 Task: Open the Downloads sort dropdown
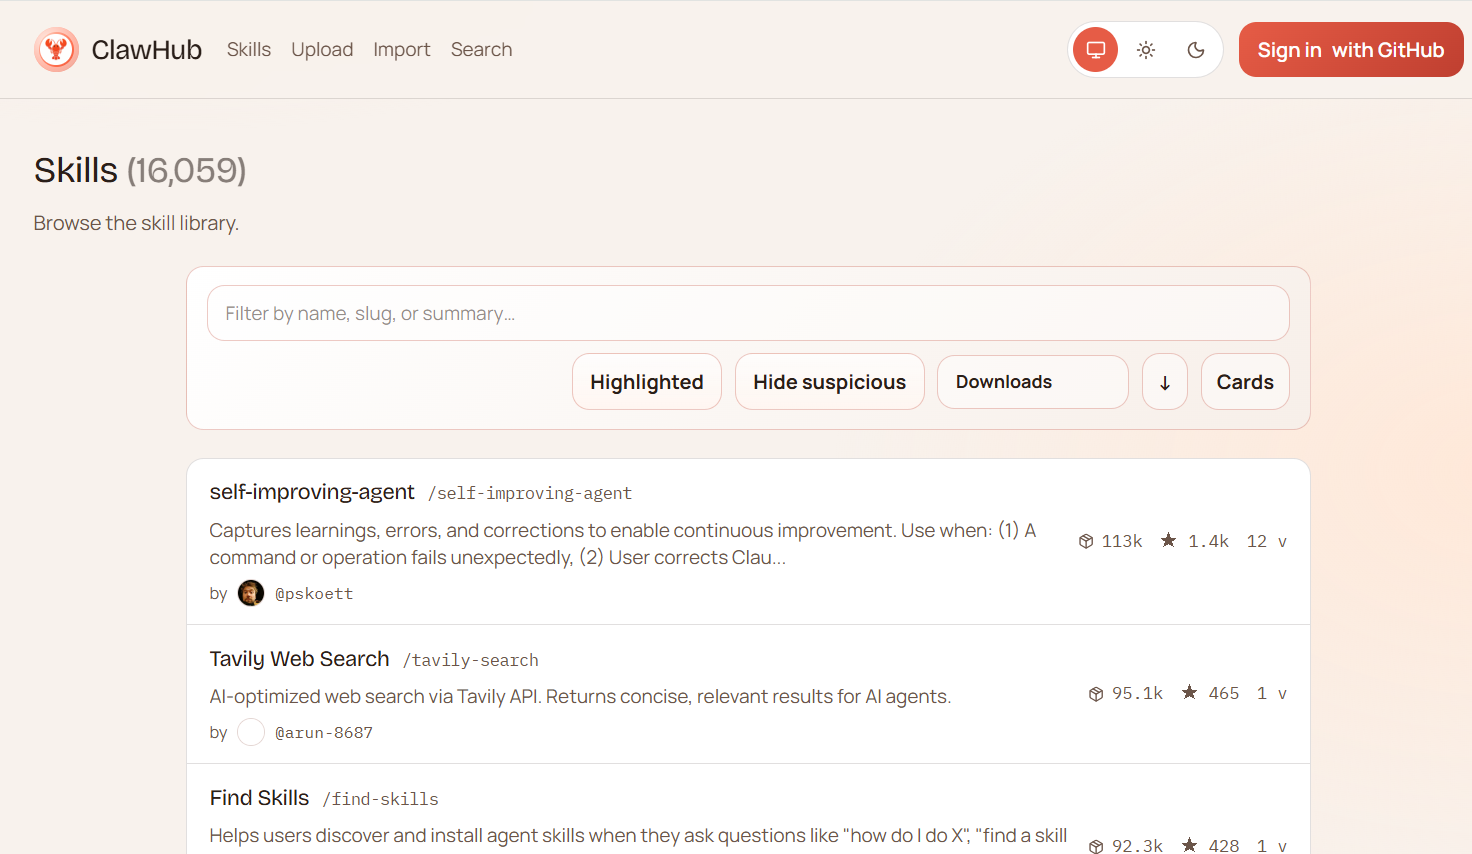(1033, 382)
